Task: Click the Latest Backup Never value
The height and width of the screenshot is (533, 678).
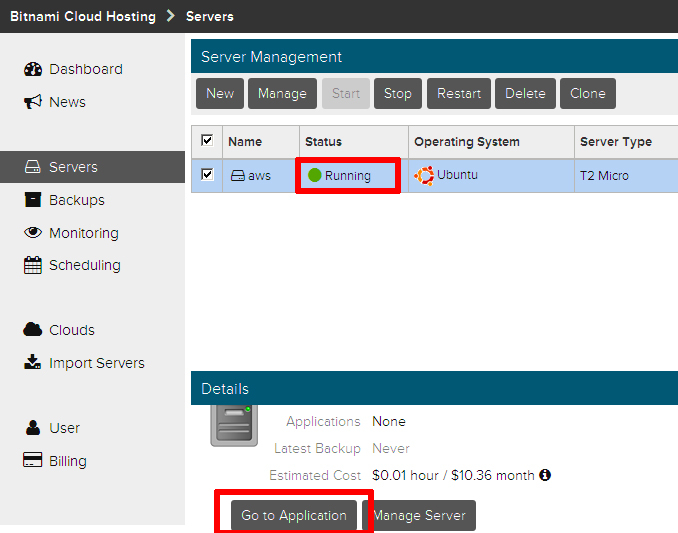Action: (x=391, y=448)
